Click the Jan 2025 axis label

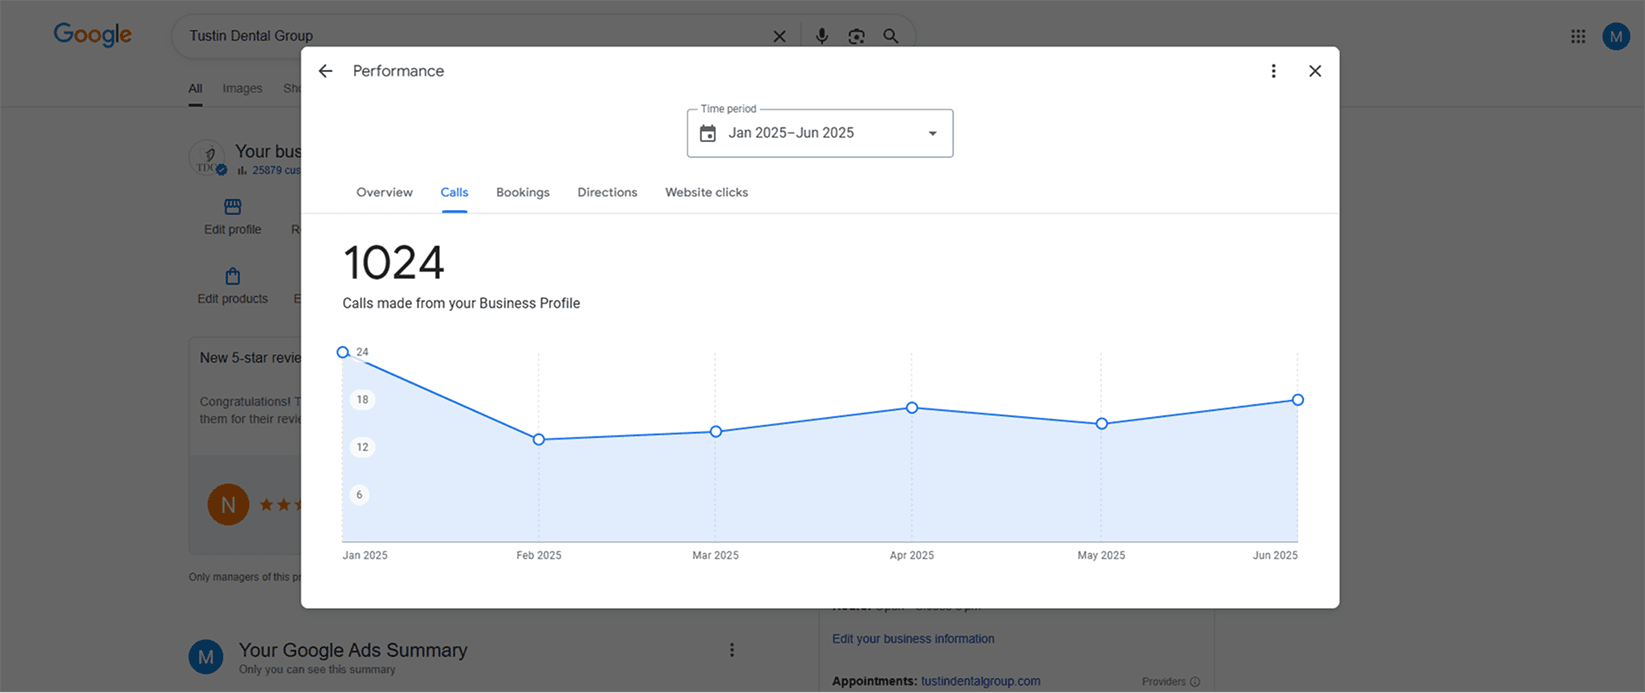(365, 555)
